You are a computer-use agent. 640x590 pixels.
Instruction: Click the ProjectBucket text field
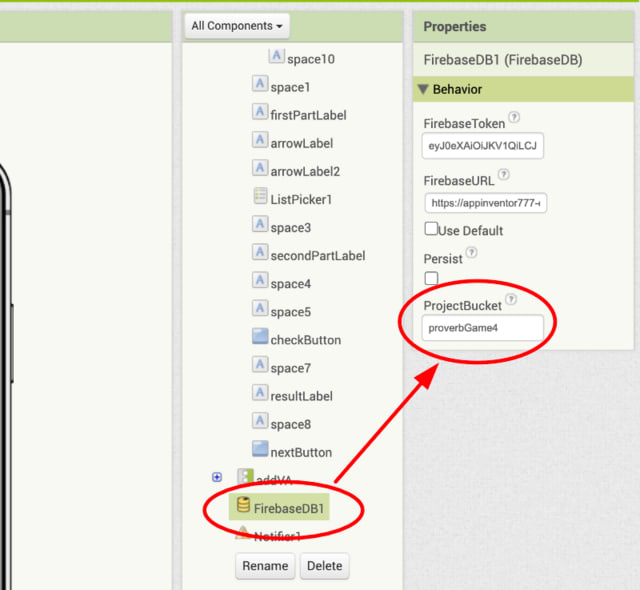click(x=482, y=328)
